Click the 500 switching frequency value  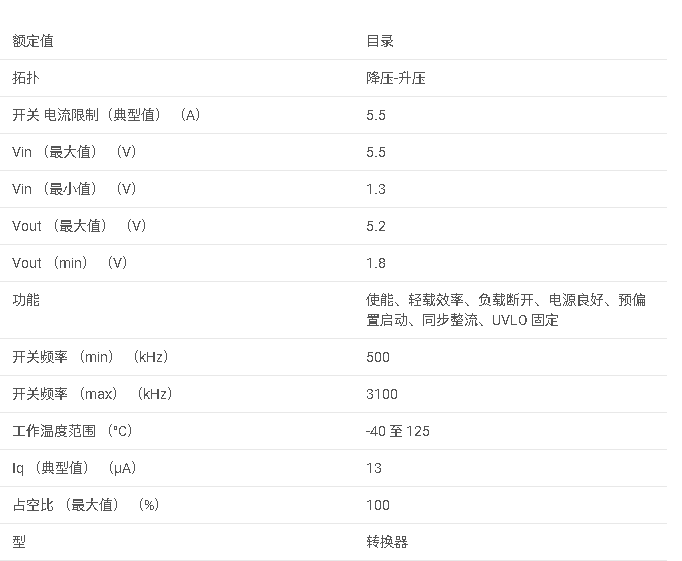378,357
